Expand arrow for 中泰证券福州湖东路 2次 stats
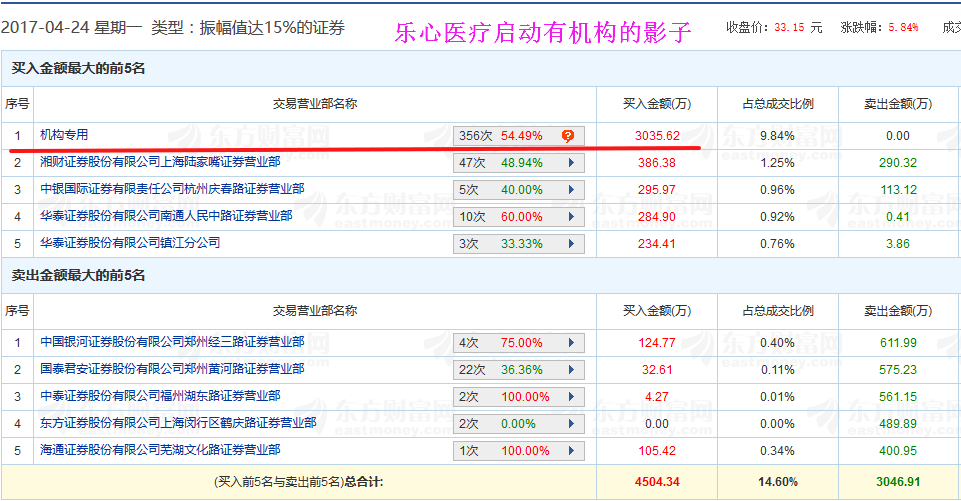961x501 pixels. pyautogui.click(x=571, y=397)
